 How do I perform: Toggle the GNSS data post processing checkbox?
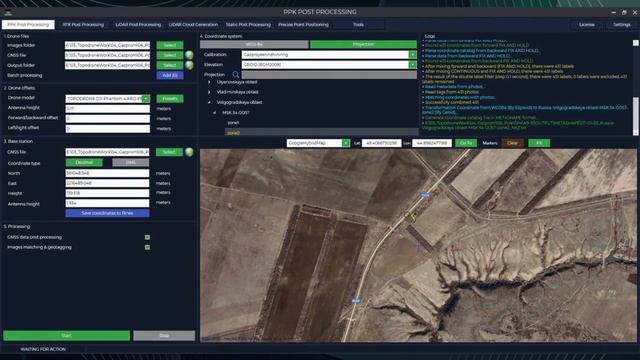(x=147, y=237)
